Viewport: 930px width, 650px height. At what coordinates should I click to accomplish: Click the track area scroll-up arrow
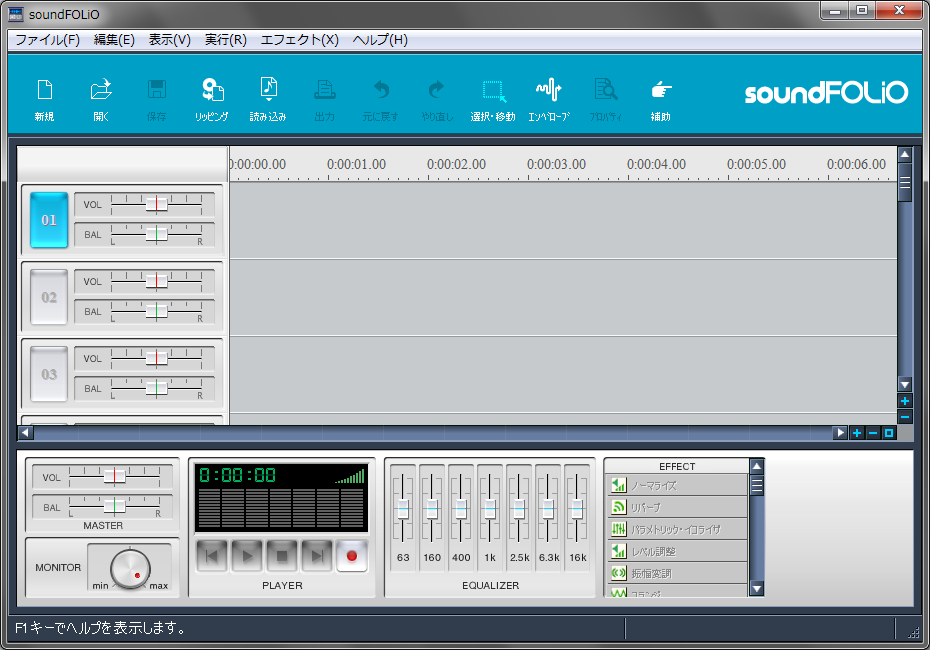click(x=904, y=155)
